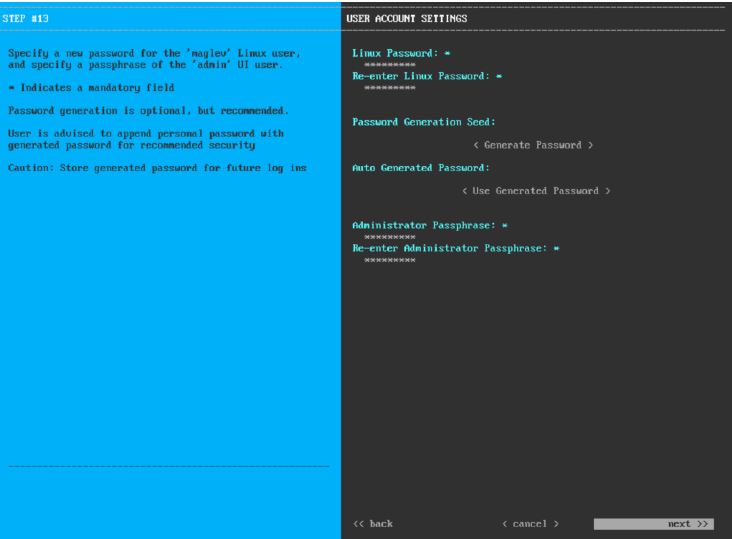Click the Caution text about storing password
Viewport: 732px width, 539px height.
tap(159, 166)
